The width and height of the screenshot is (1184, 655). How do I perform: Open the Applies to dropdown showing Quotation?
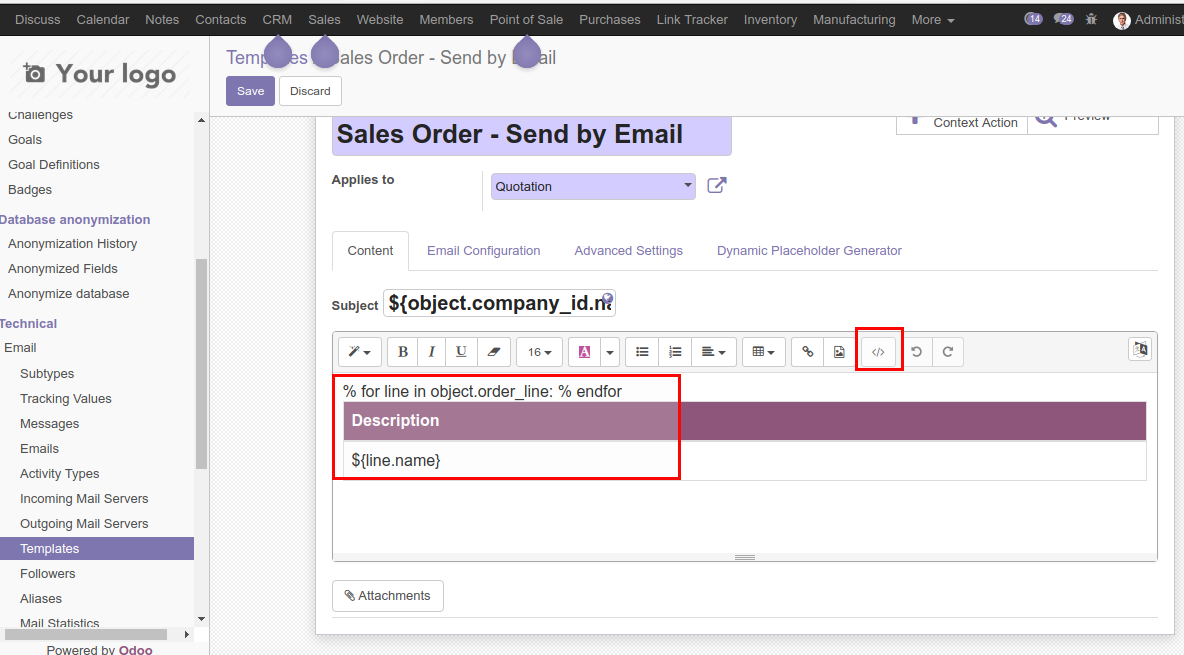coord(592,185)
